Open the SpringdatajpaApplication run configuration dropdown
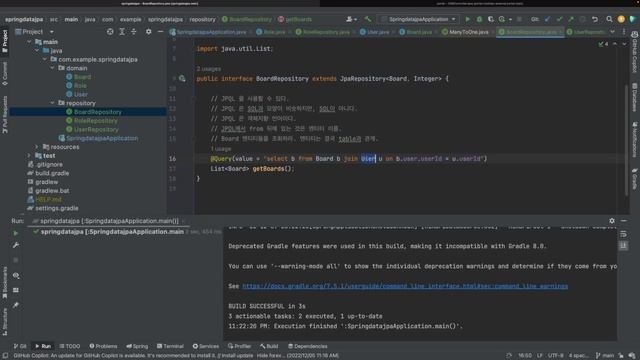640x360 pixels. [418, 19]
